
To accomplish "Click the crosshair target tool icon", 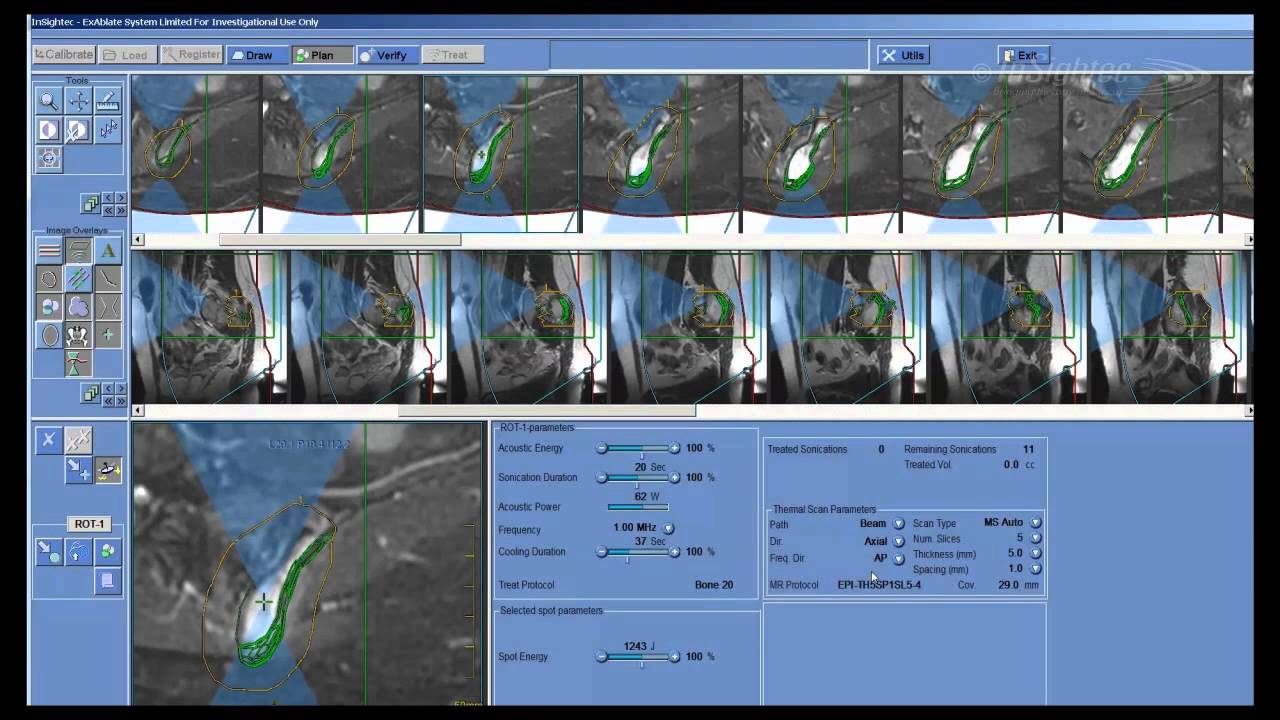I will click(x=48, y=158).
